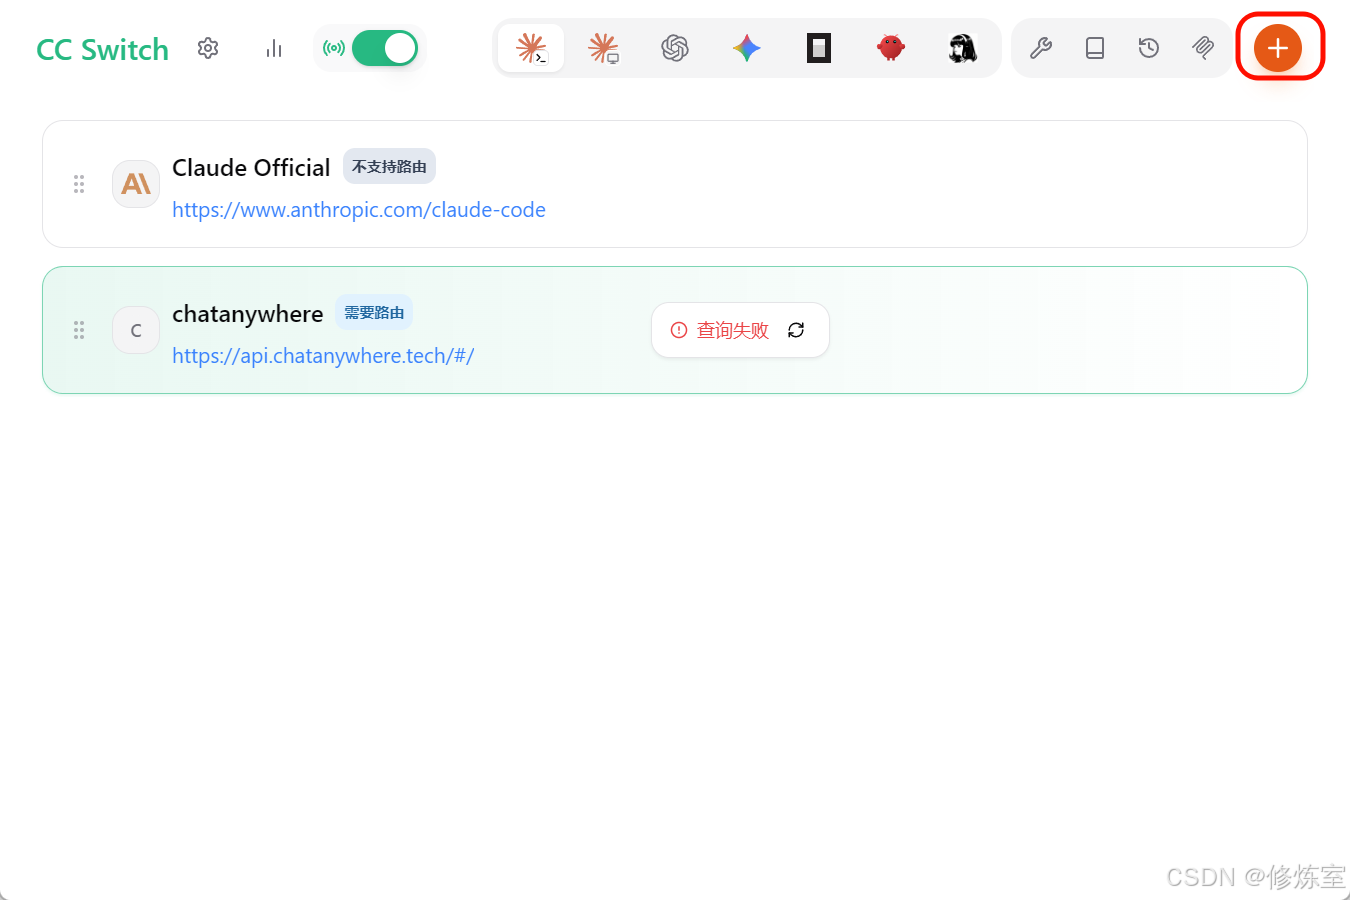Click the proxy broadcast signal icon

[334, 48]
